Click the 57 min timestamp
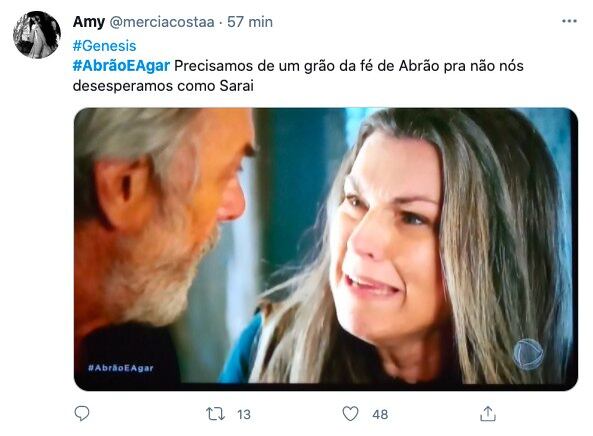This screenshot has height=436, width=593. coord(250,22)
